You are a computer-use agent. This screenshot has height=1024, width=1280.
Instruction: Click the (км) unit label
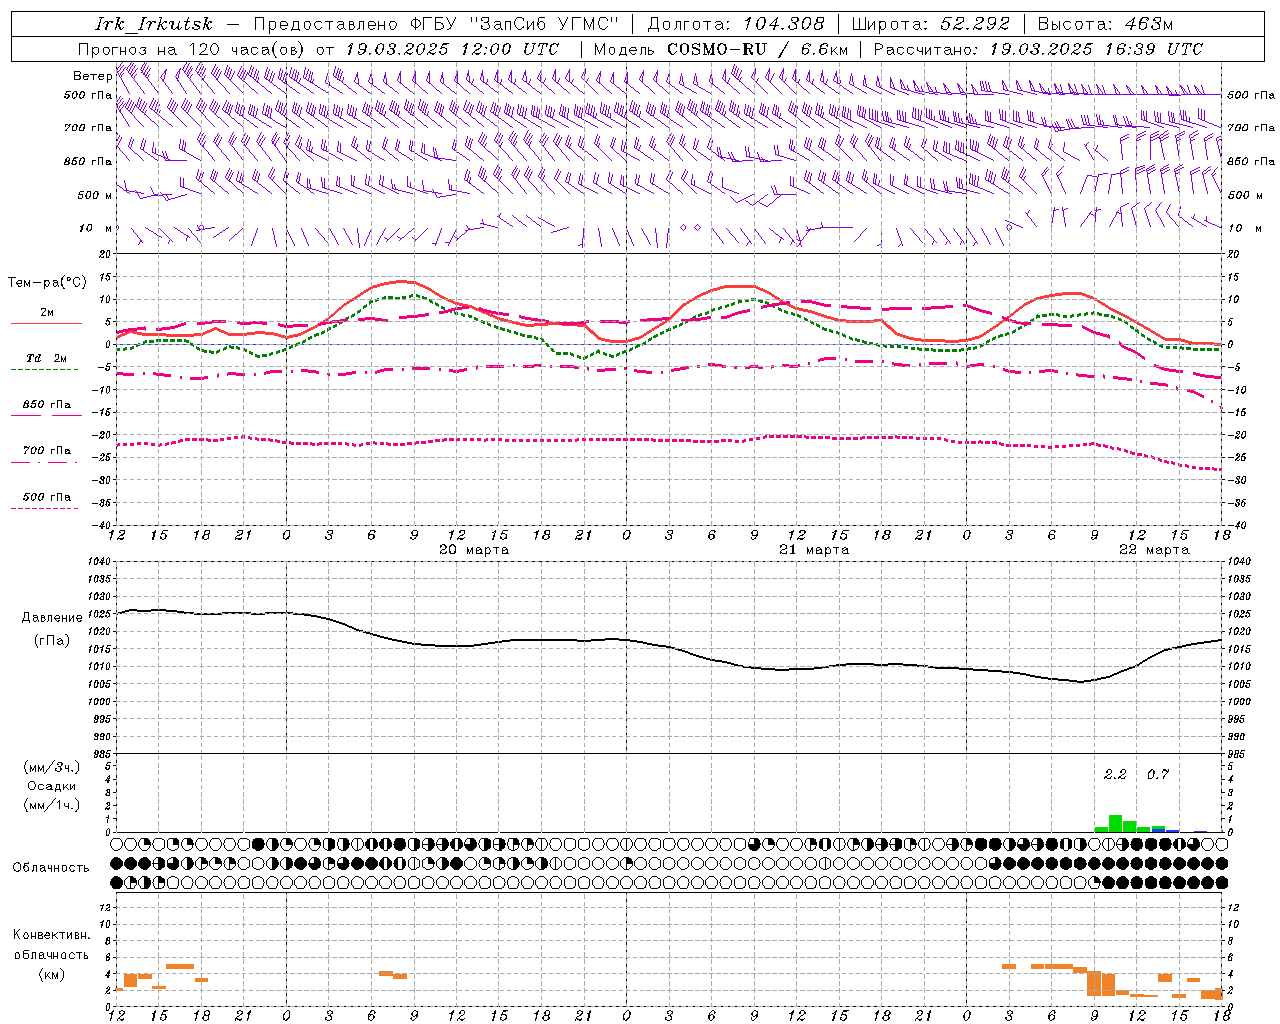point(51,974)
